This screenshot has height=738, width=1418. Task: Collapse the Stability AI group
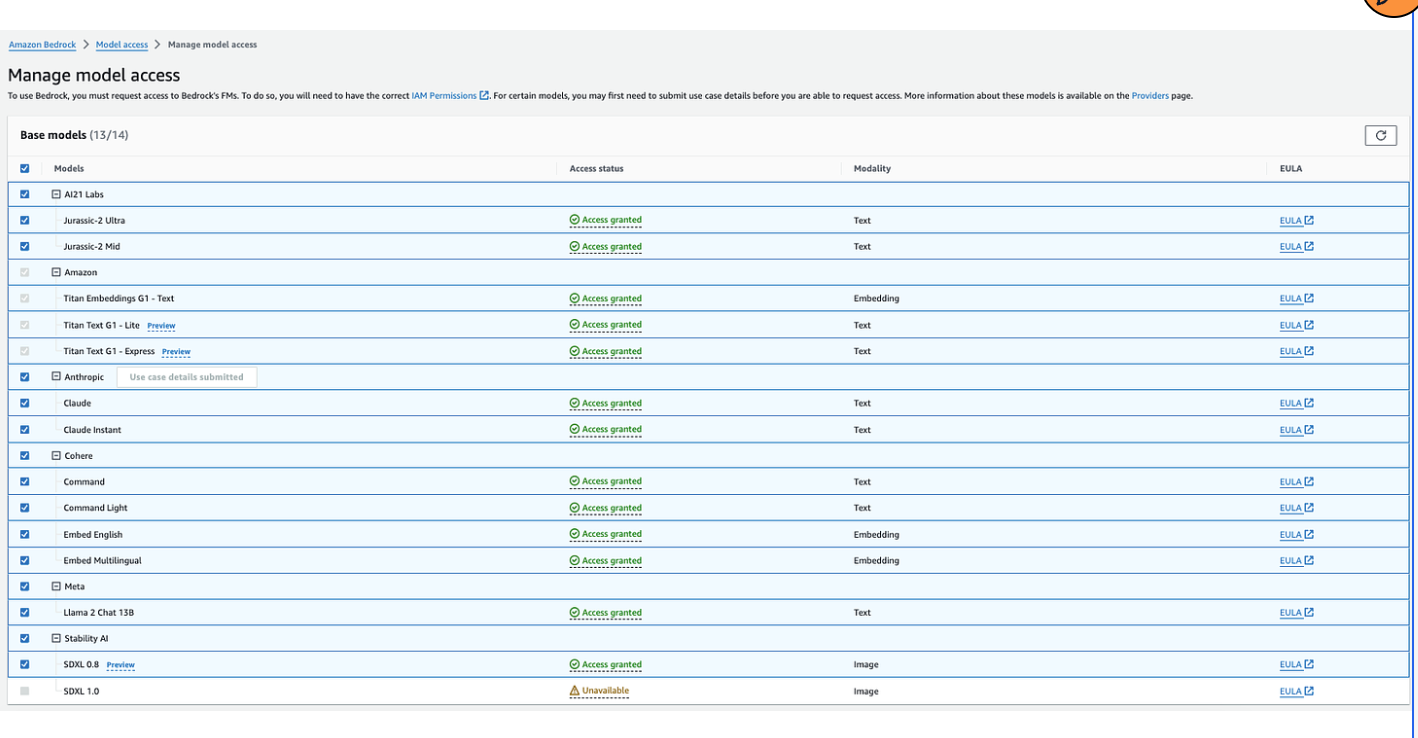tap(56, 638)
